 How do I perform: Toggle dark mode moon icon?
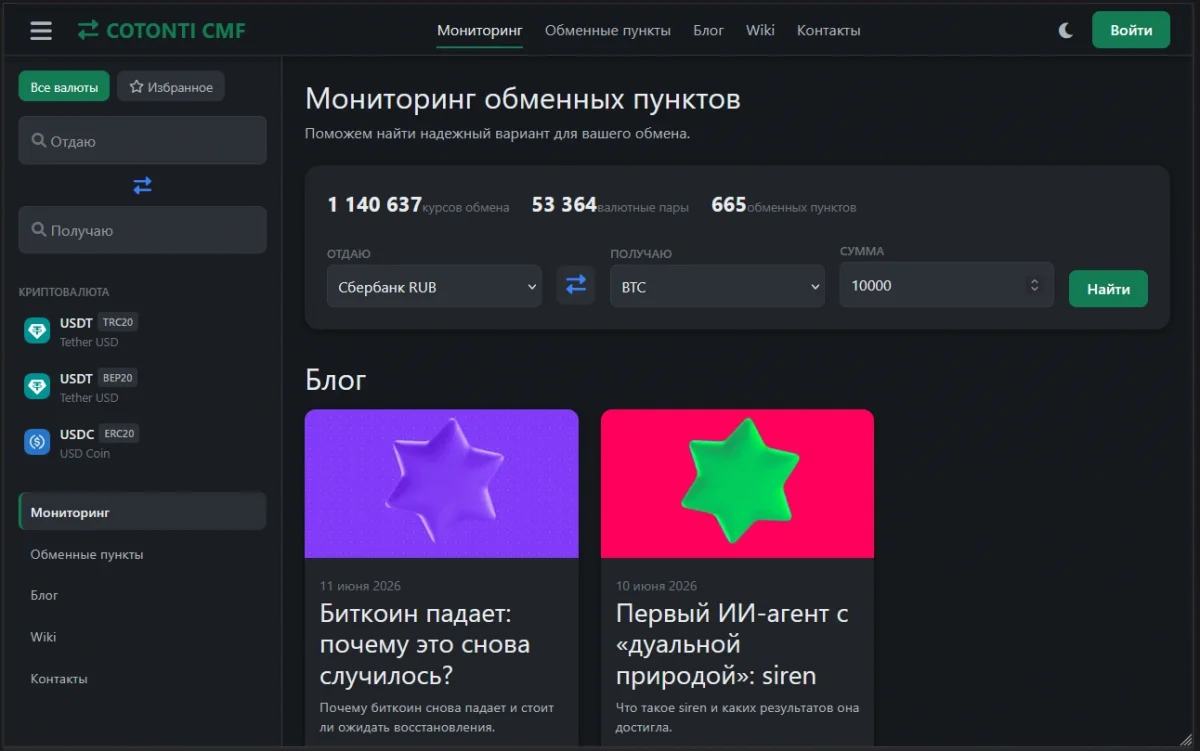click(1066, 31)
